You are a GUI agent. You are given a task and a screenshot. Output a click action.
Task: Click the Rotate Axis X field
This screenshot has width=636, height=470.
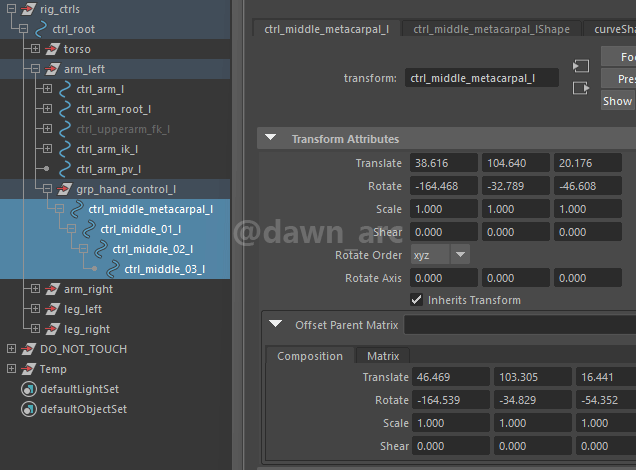[x=443, y=278]
